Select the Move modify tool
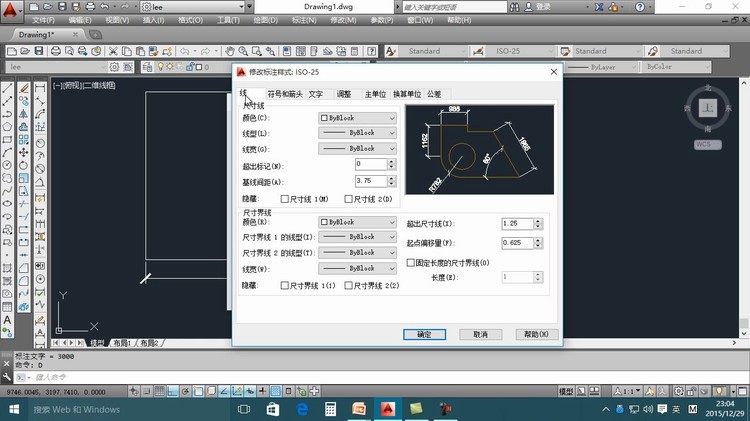Screen dimensions: 750x421 [23, 153]
